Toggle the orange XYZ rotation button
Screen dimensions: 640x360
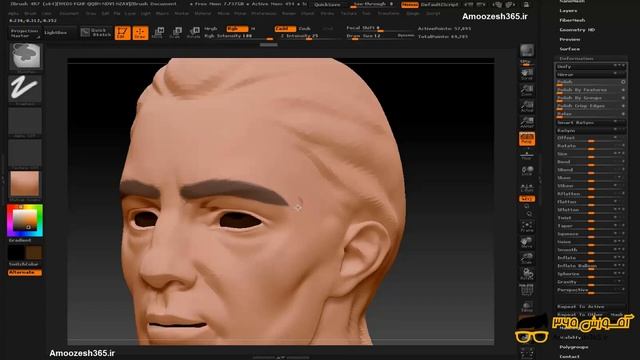click(527, 199)
